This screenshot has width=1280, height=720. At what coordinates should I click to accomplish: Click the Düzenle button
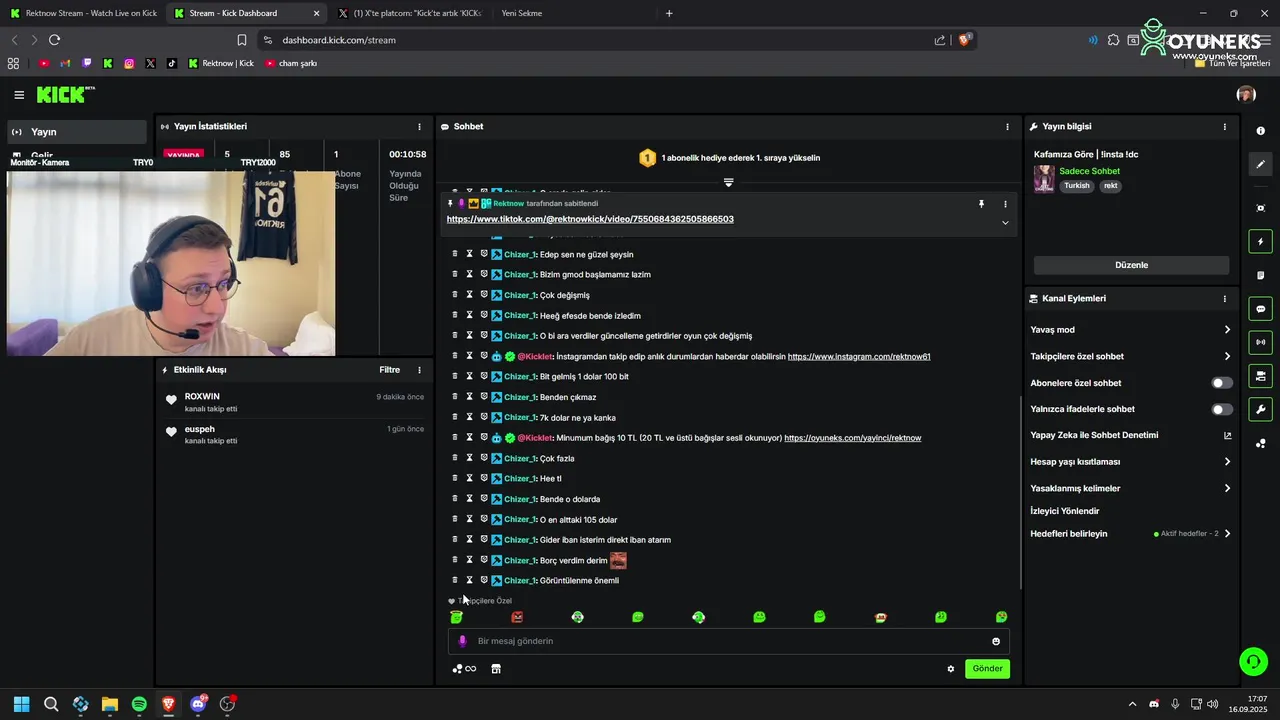click(x=1131, y=265)
